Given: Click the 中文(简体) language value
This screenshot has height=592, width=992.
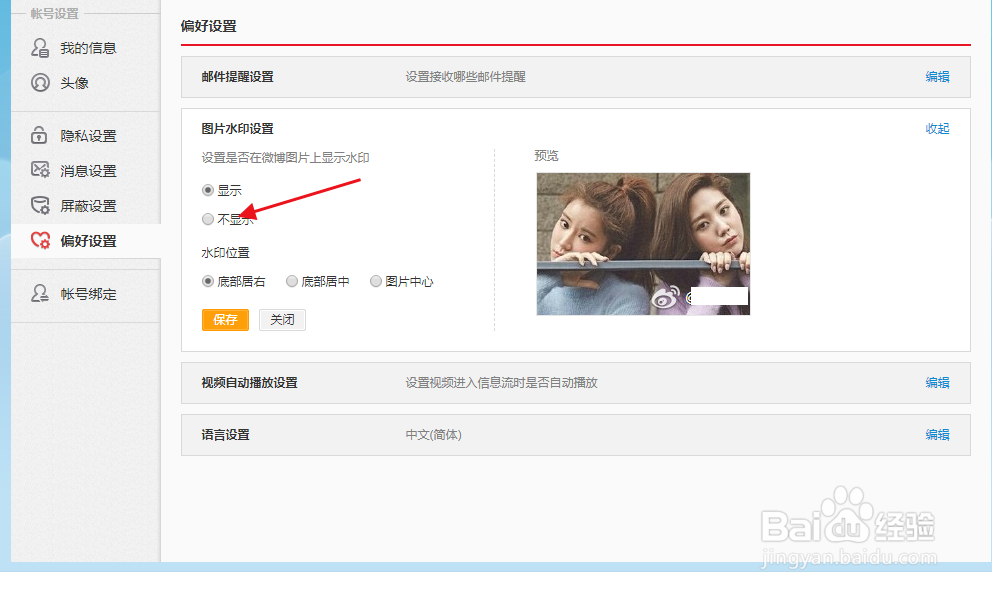Looking at the screenshot, I should click(433, 435).
